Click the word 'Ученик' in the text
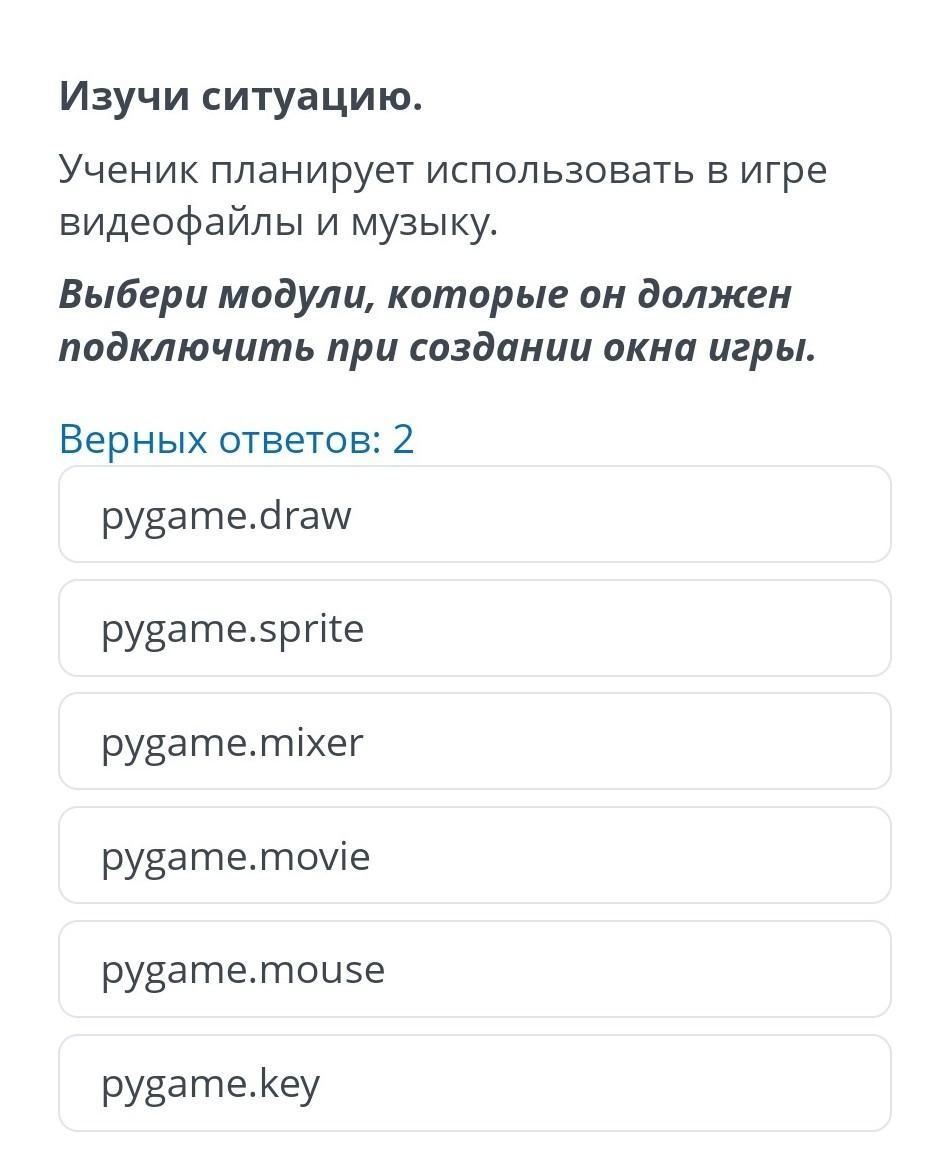940x1176 pixels. [x=129, y=170]
